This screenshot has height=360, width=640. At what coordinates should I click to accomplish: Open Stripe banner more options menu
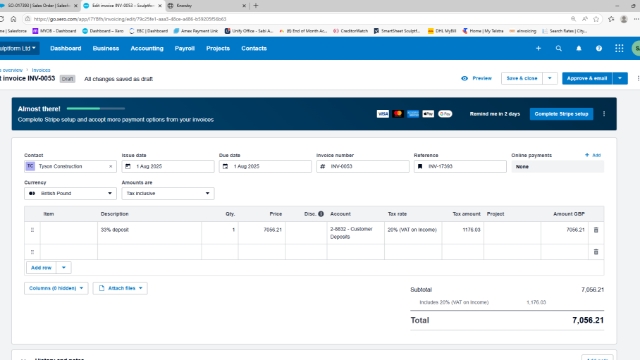604,114
